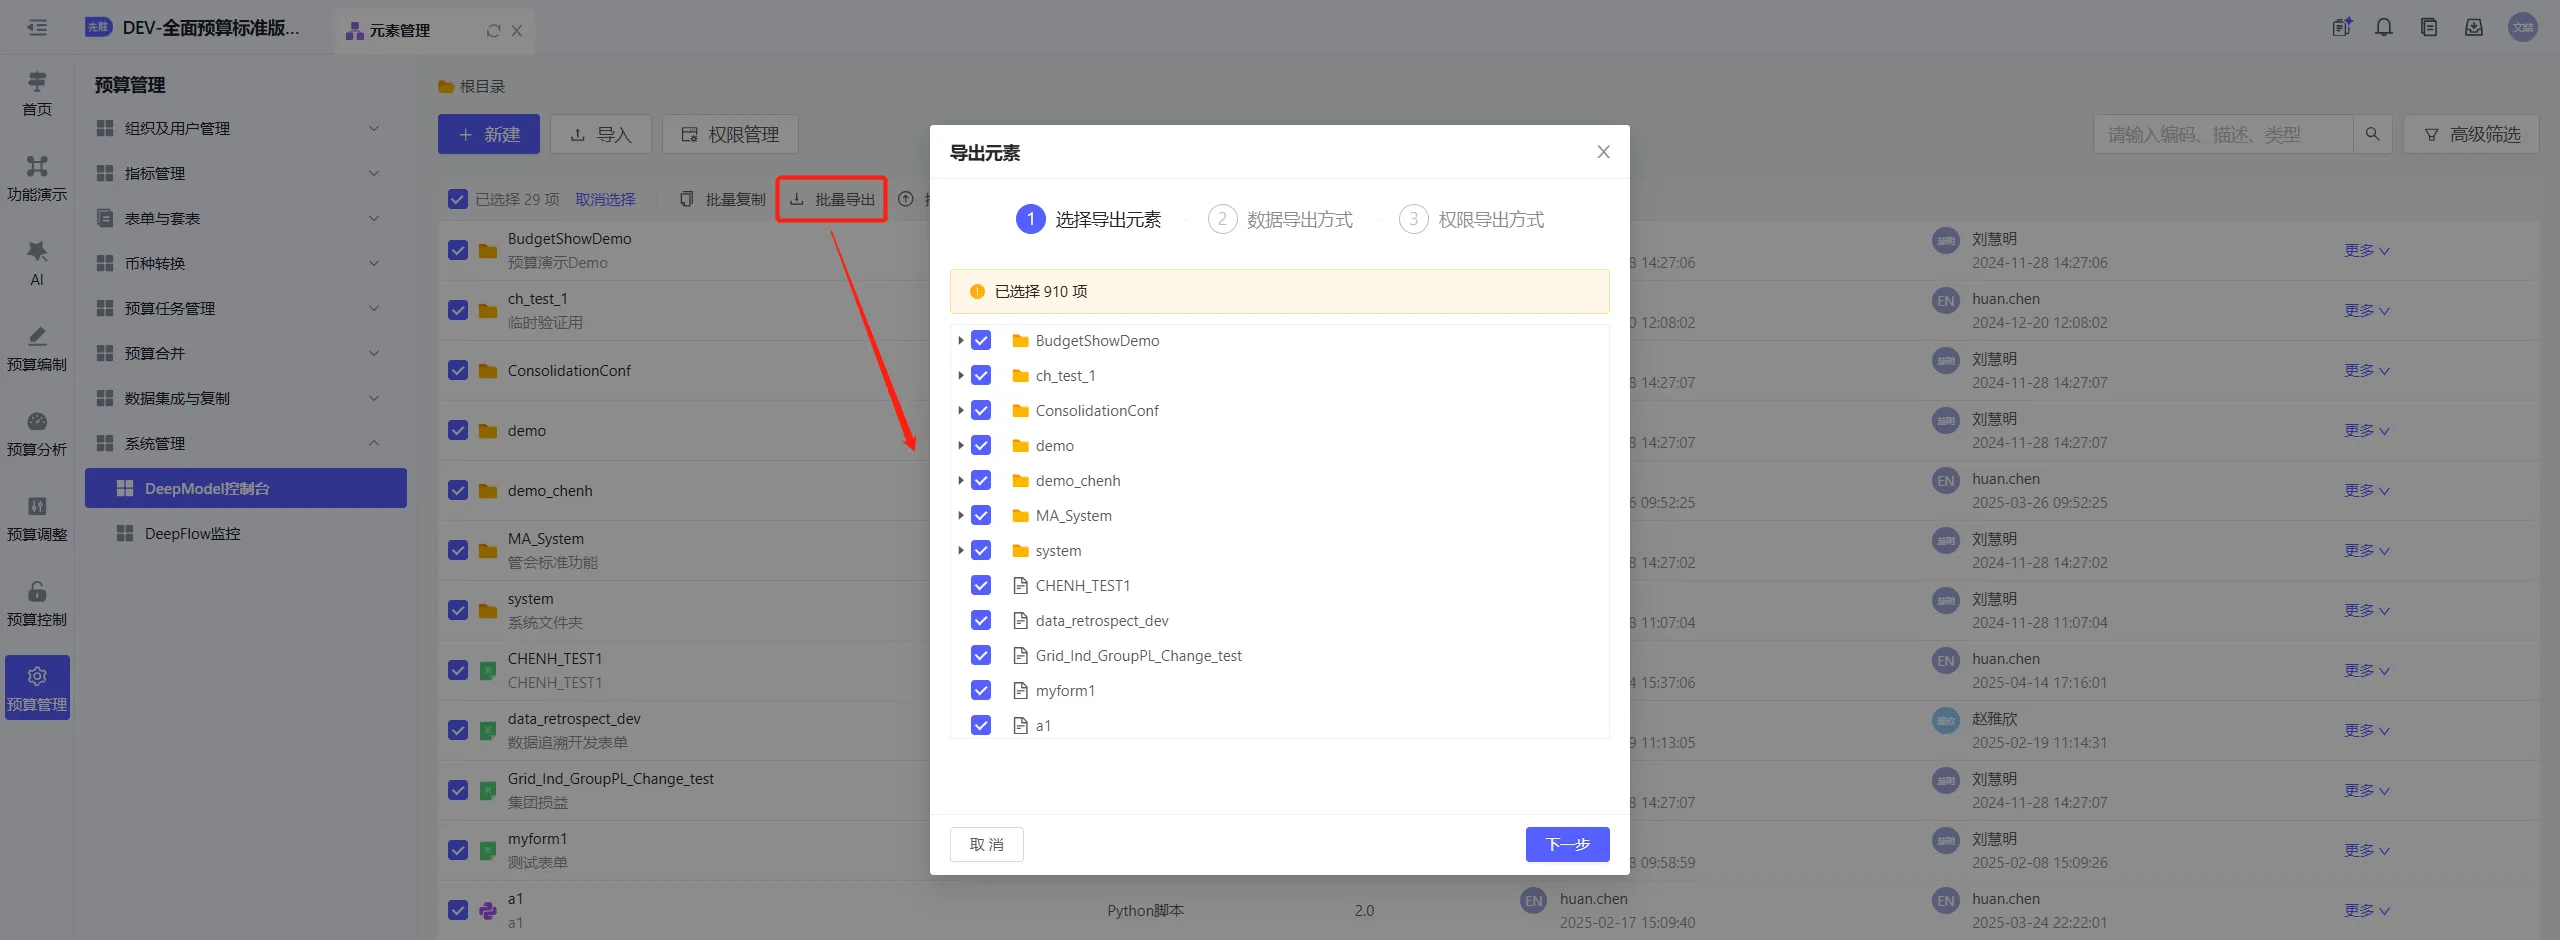Select 表单与套表 in budget menu
The image size is (2560, 940).
[x=162, y=219]
